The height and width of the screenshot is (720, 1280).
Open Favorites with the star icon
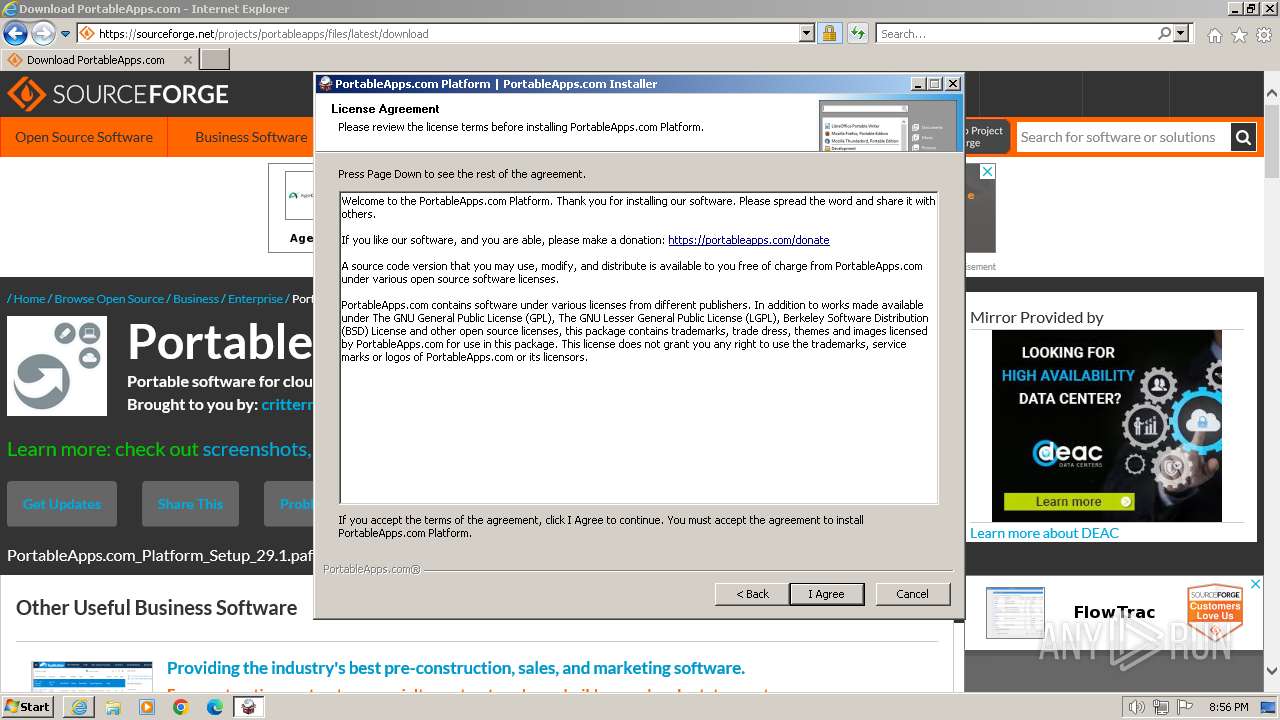[1239, 35]
